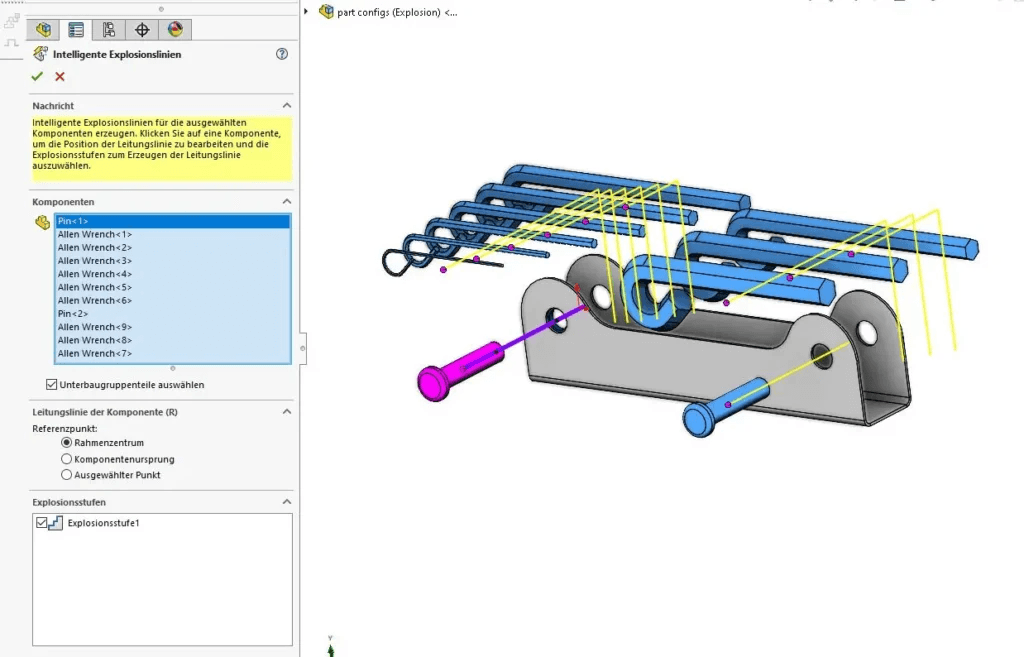Collapse the Komponenten section
The height and width of the screenshot is (657, 1024).
[x=287, y=201]
